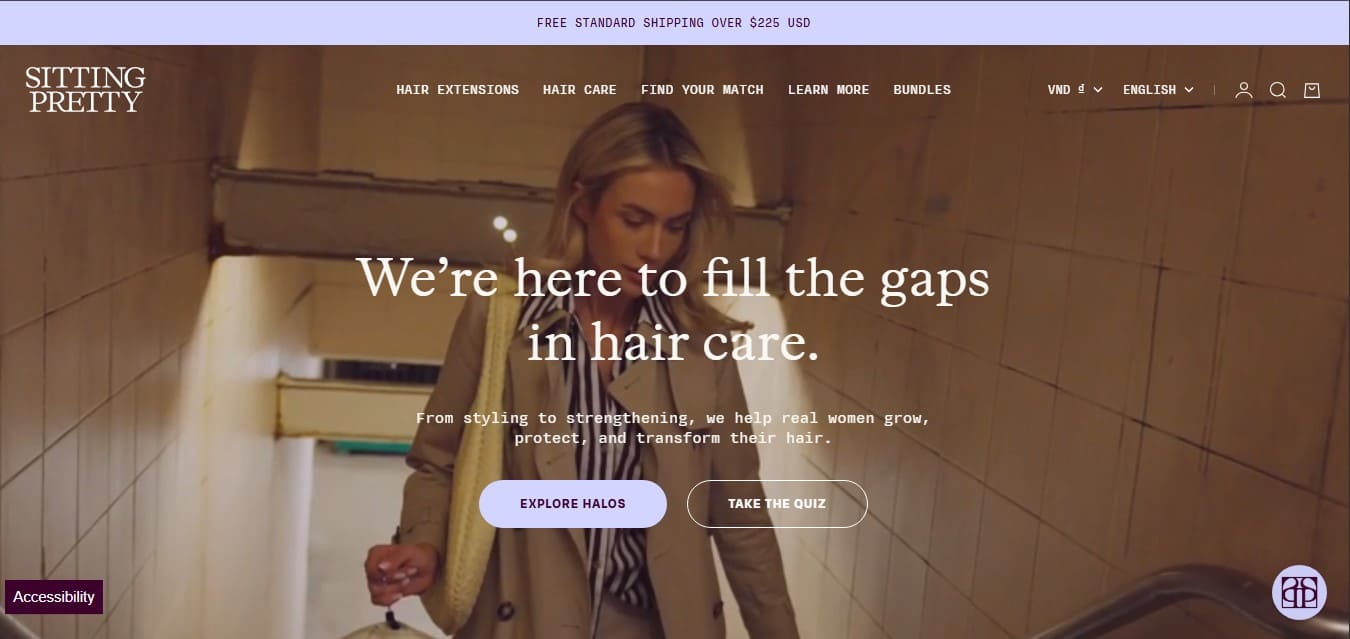Screen dimensions: 1350x639
Task: Open the Hair Extensions menu
Action: [457, 90]
